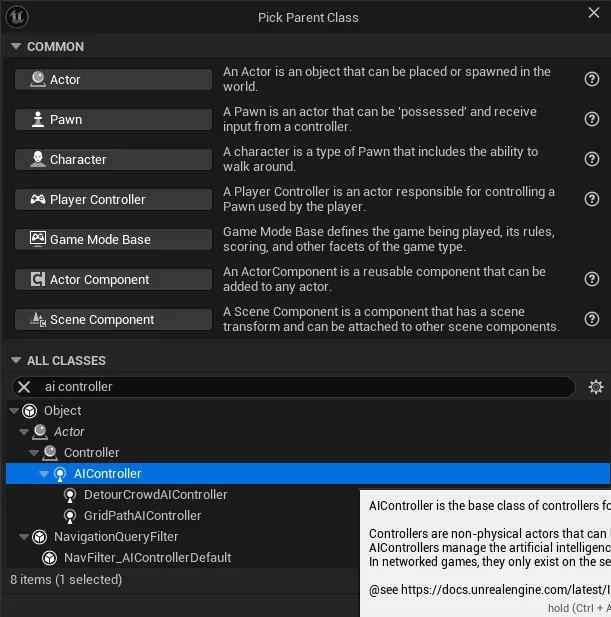
Task: Close the Pick Parent Class dialog
Action: click(594, 13)
